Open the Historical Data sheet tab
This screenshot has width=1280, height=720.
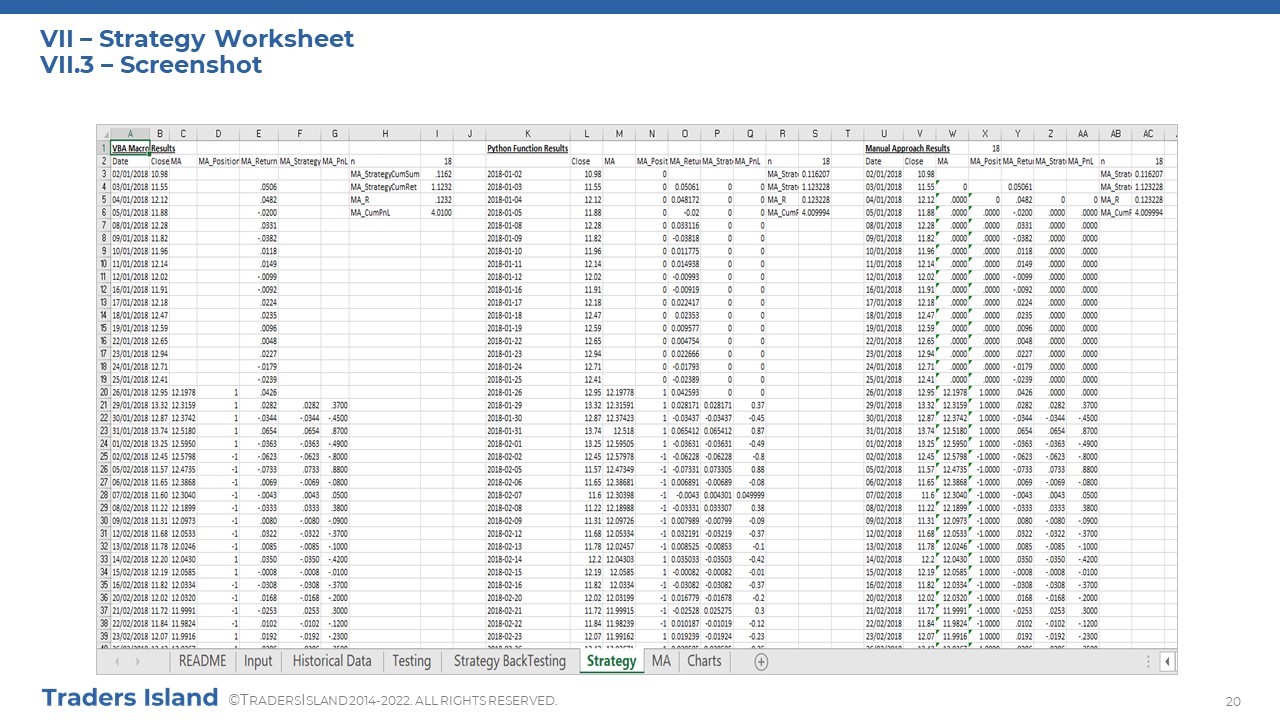(332, 661)
